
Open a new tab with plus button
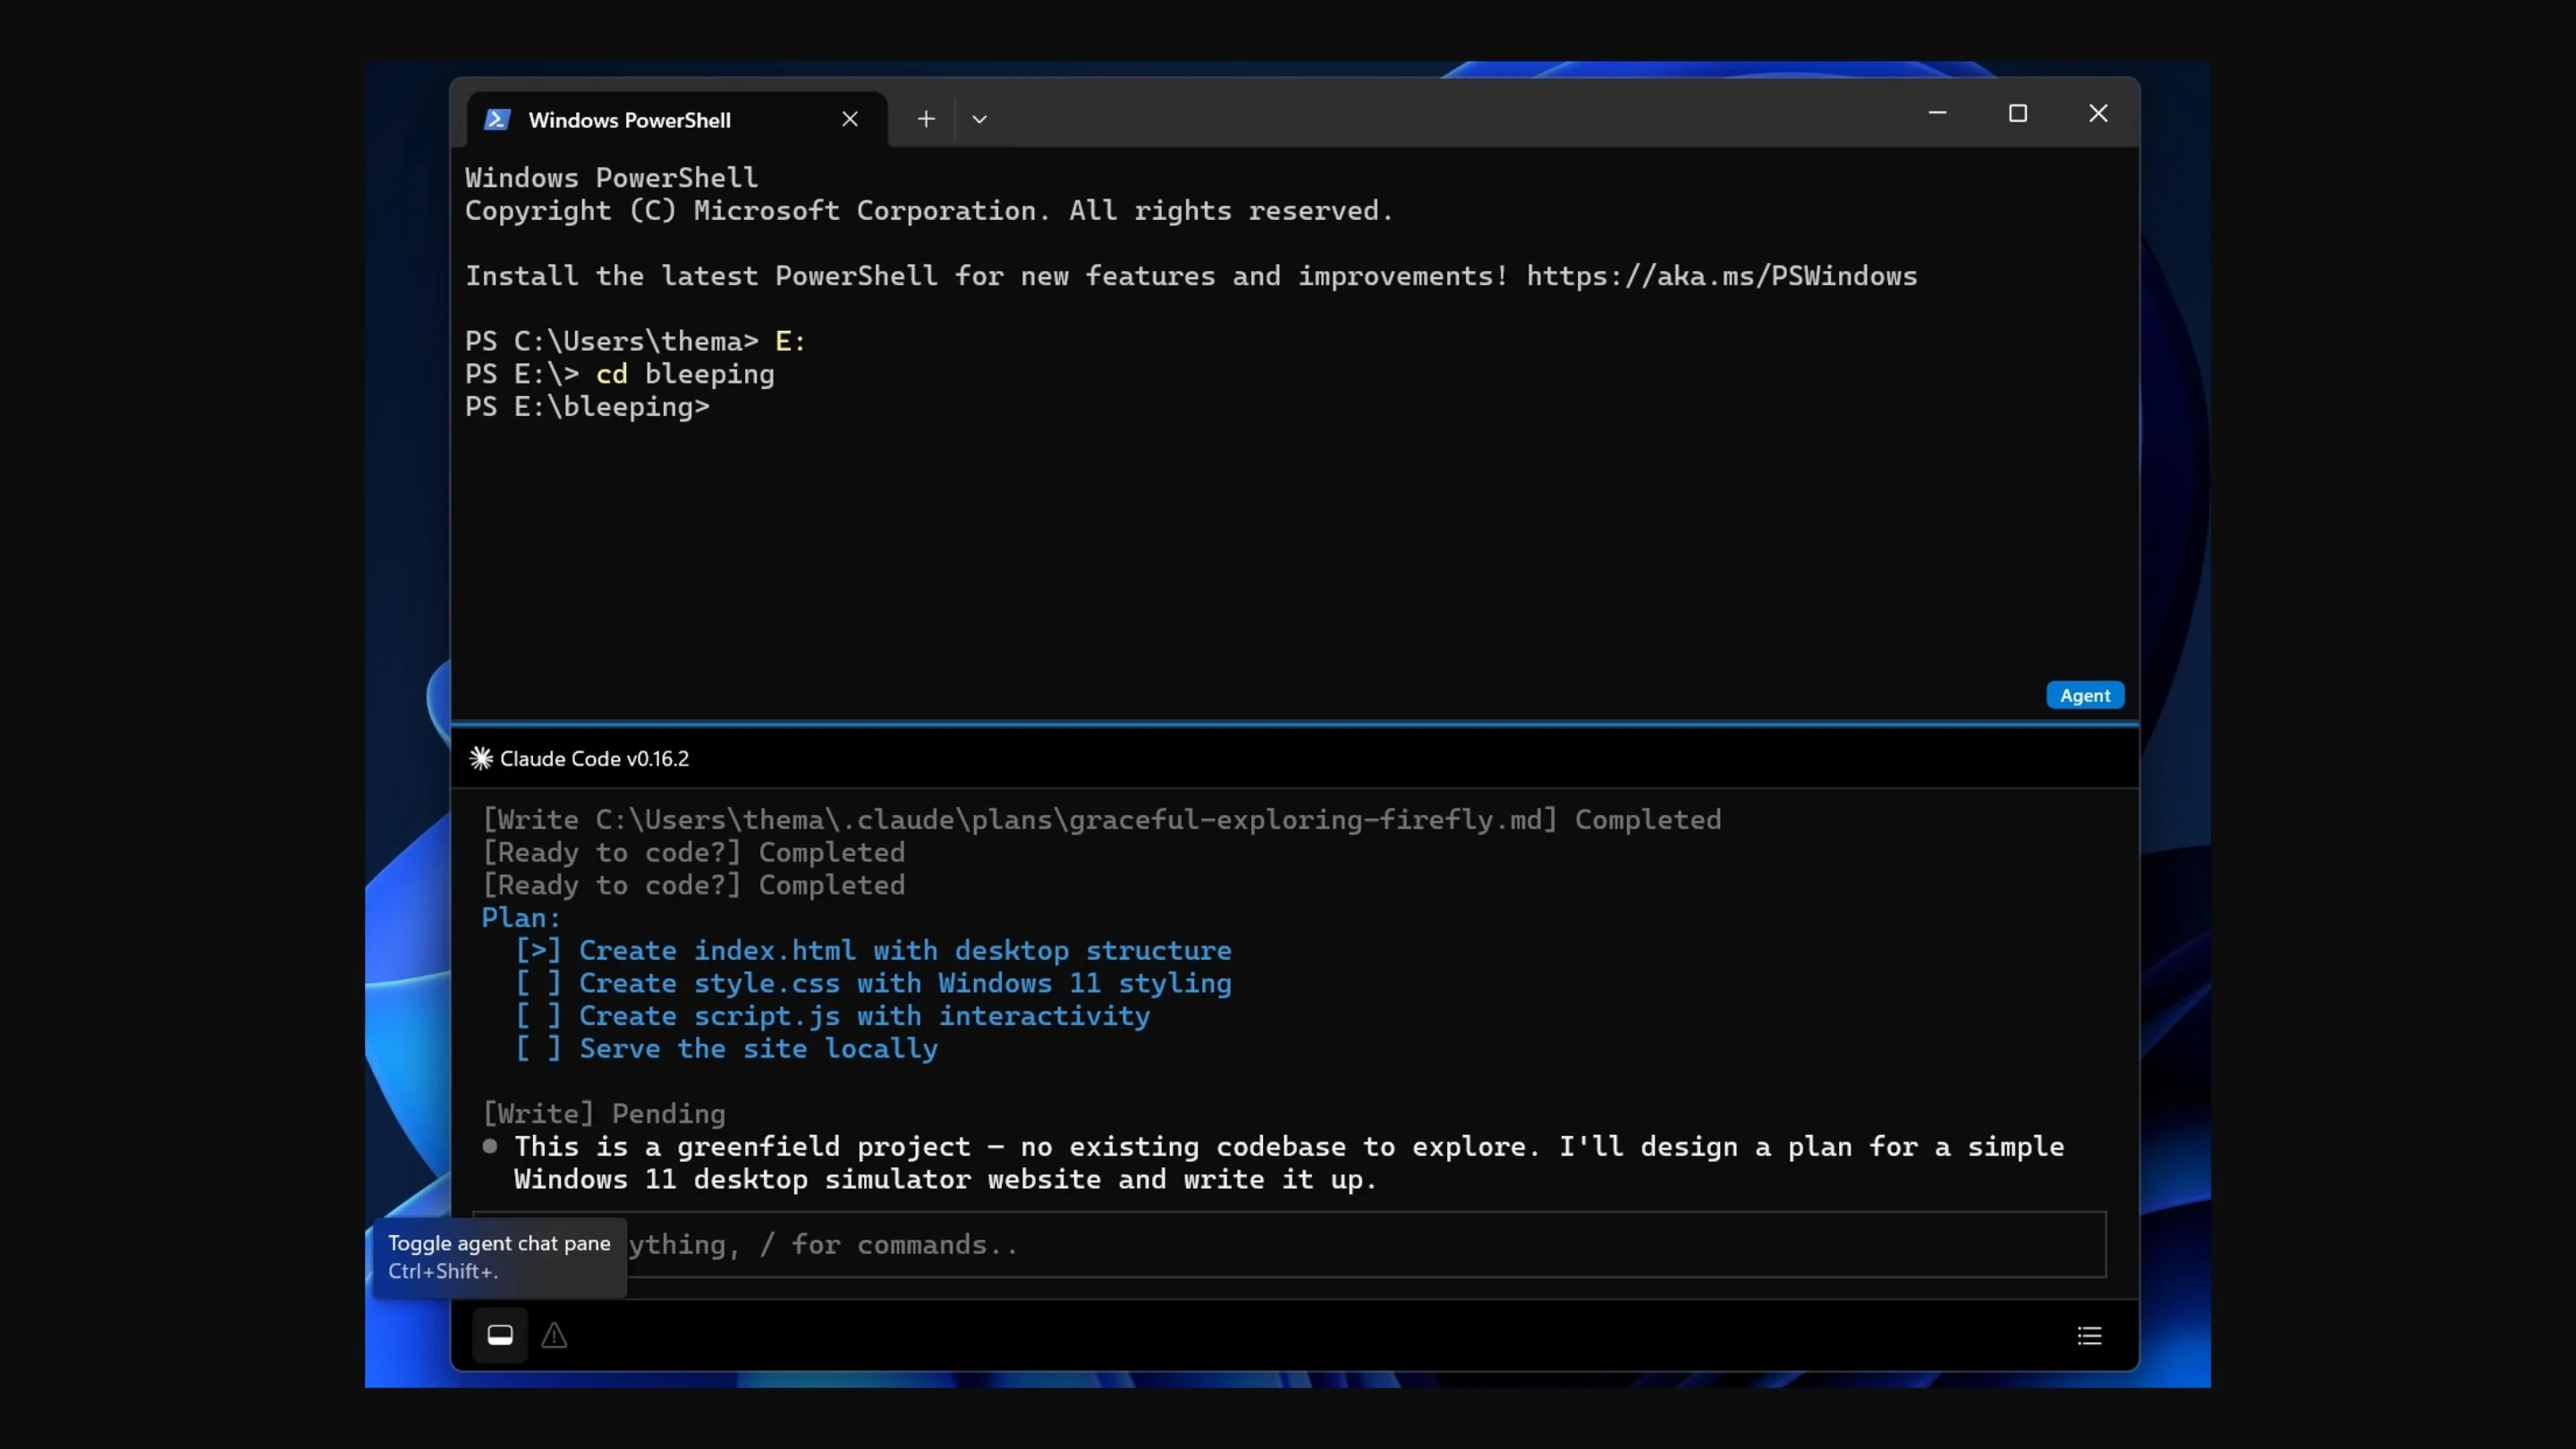coord(926,119)
